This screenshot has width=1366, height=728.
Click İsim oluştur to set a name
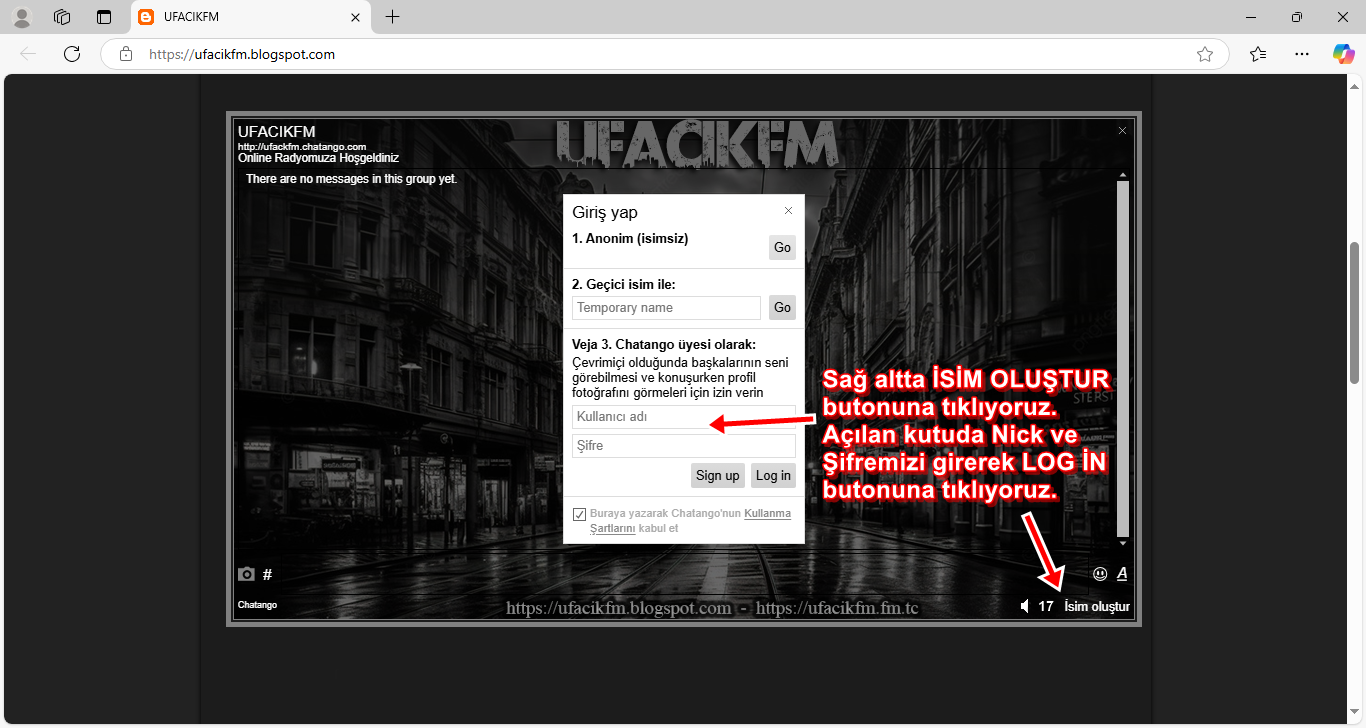point(1097,606)
